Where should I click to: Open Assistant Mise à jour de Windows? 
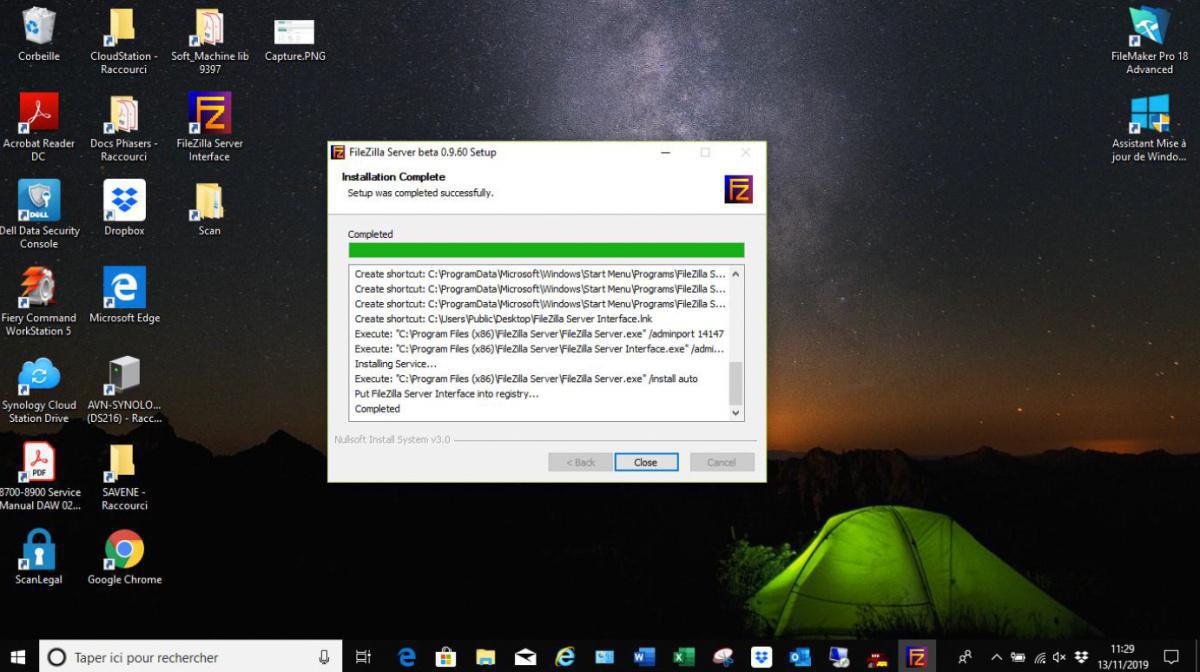(1149, 127)
